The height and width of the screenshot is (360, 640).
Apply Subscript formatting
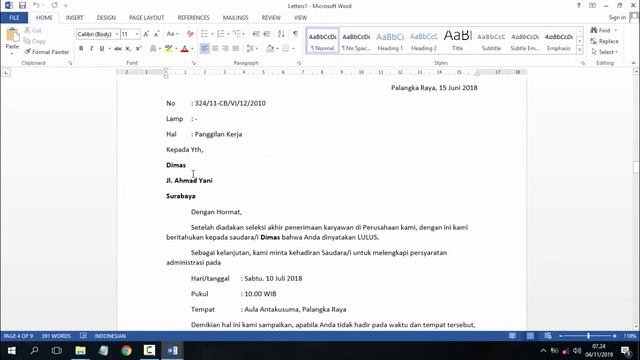(128, 49)
